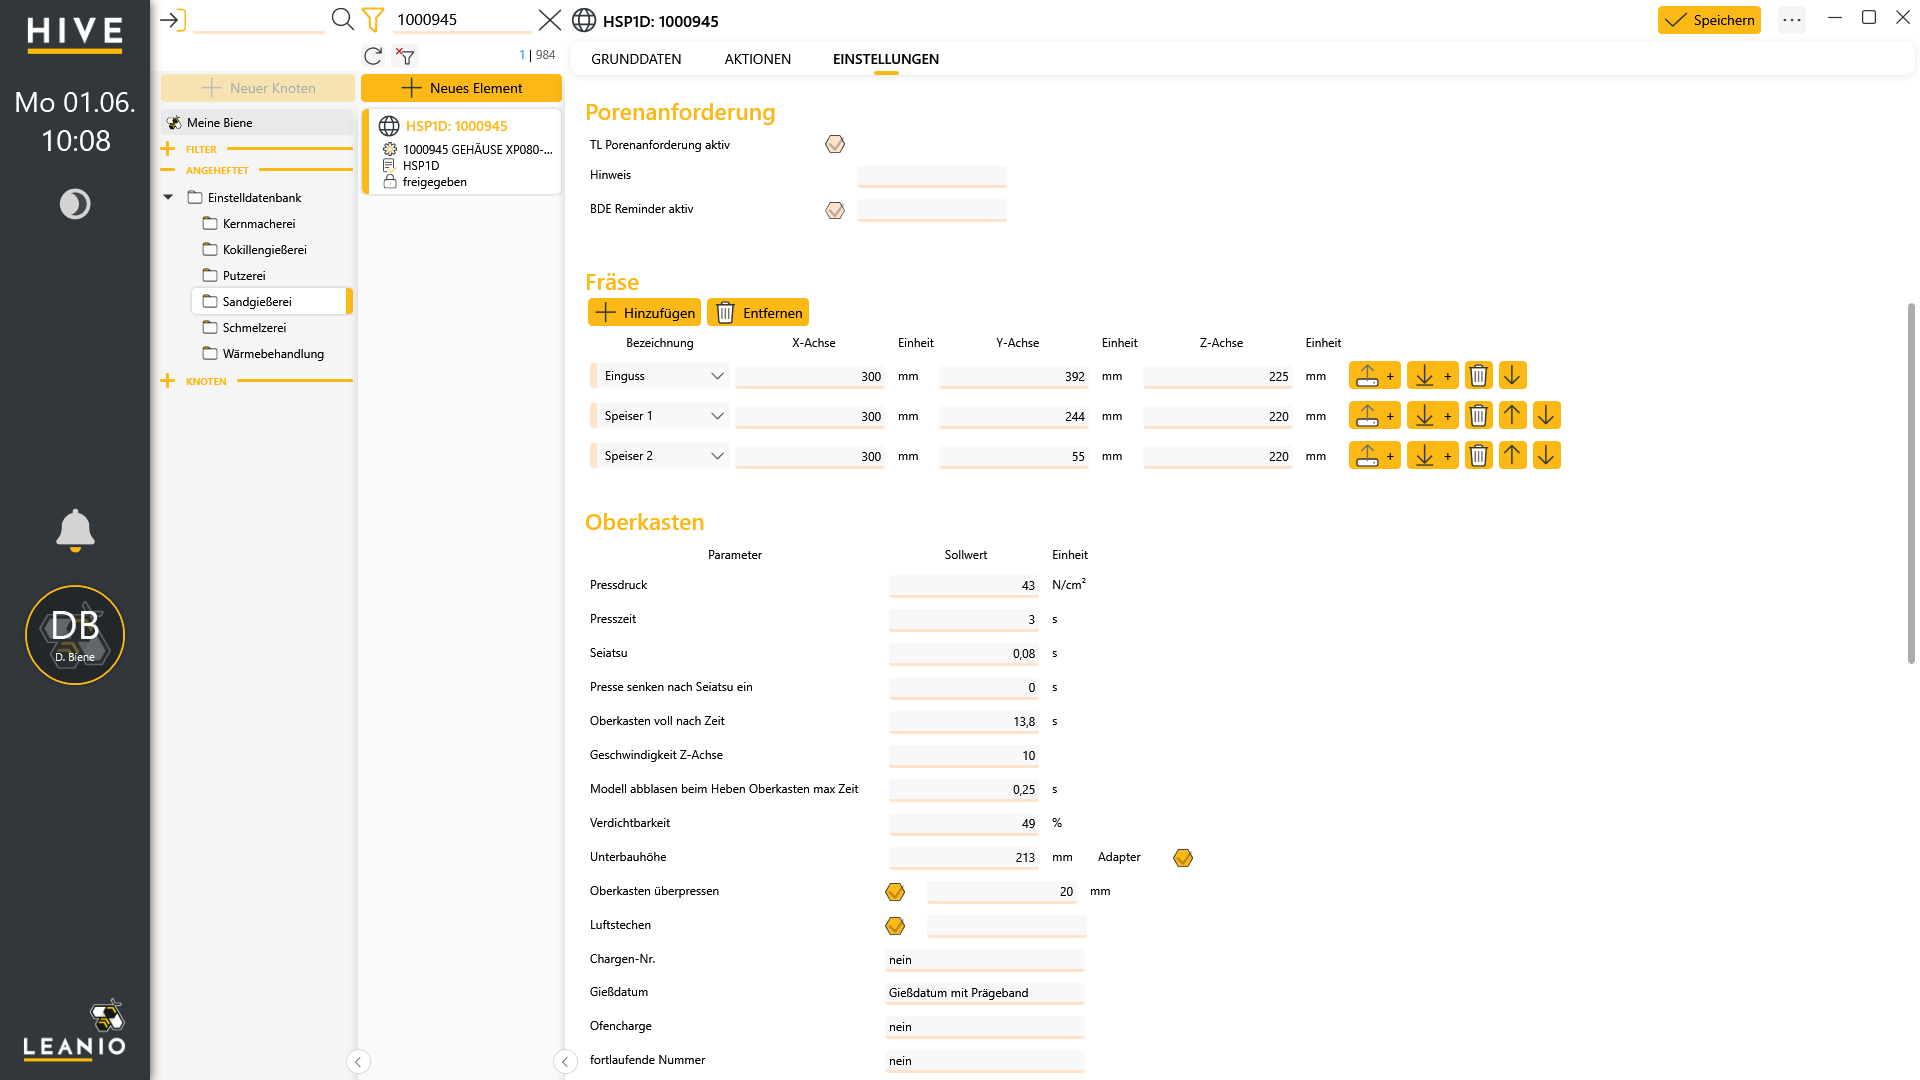The image size is (1920, 1080).
Task: Select the EINSTELLUNGEN tab
Action: (x=886, y=59)
